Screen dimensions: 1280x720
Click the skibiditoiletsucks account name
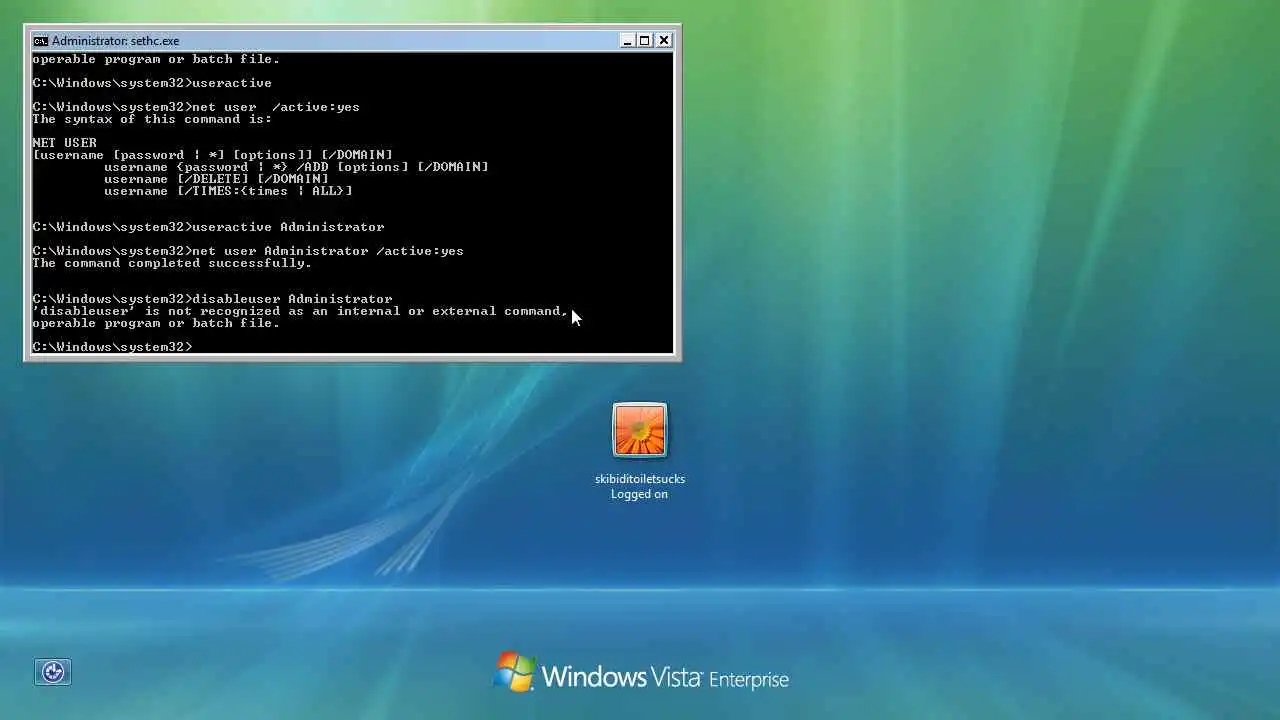click(640, 479)
